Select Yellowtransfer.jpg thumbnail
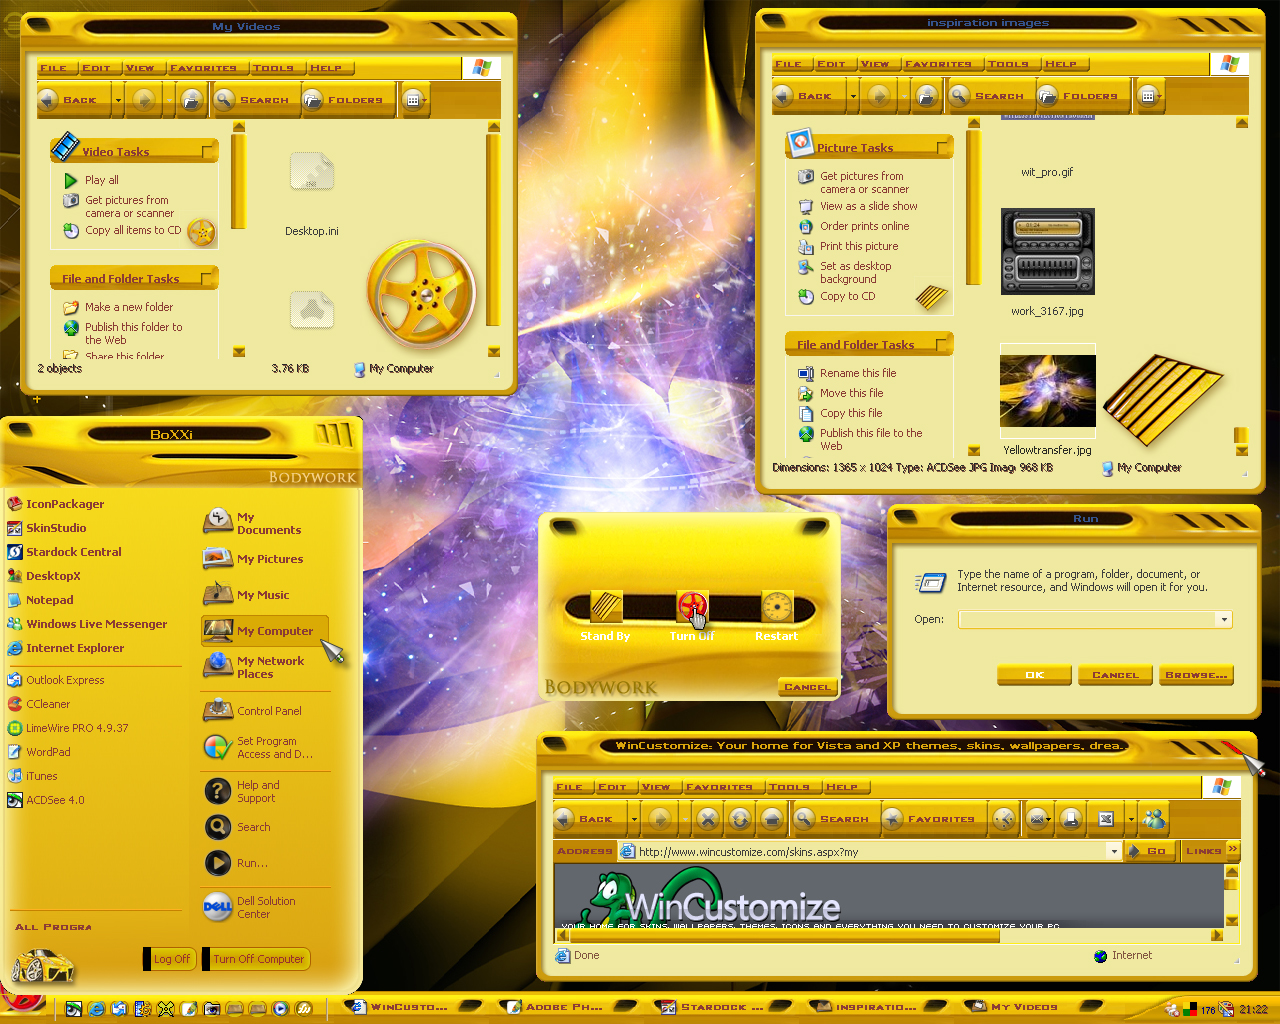This screenshot has height=1024, width=1280. [1047, 391]
